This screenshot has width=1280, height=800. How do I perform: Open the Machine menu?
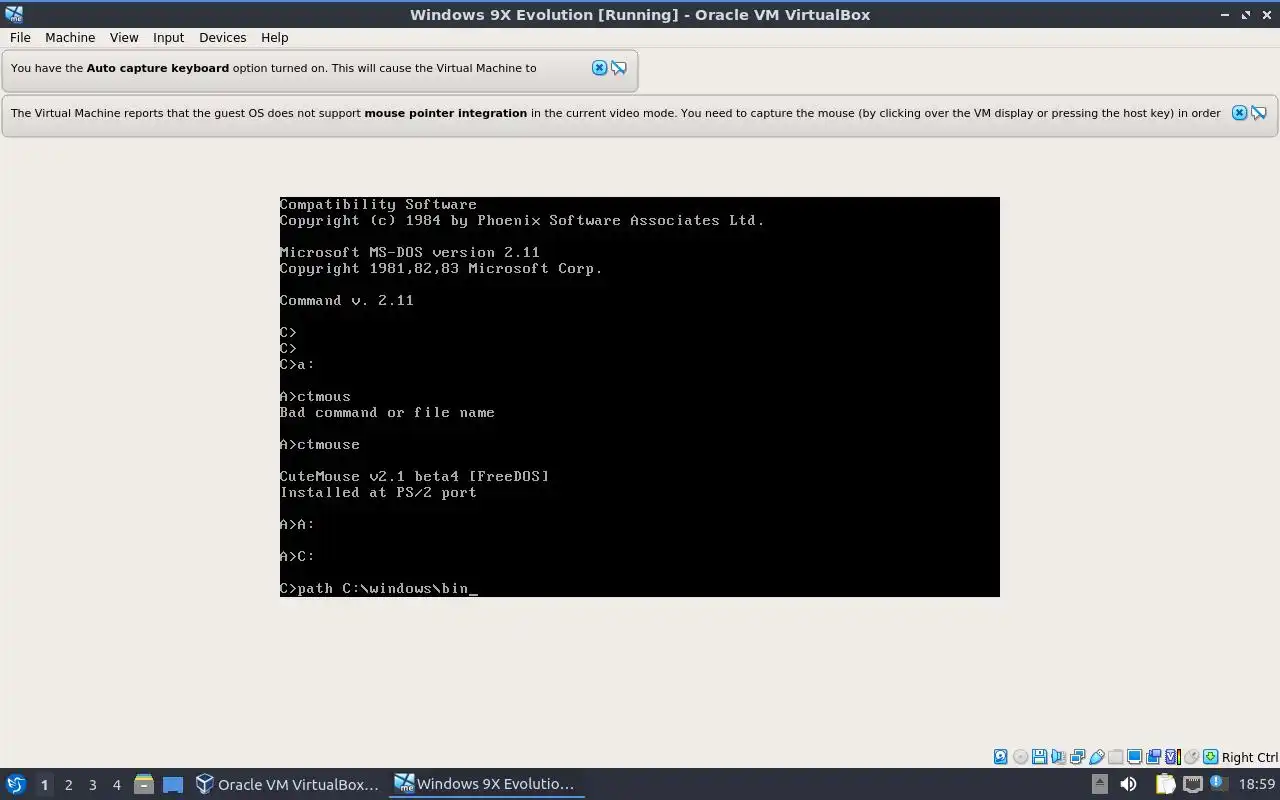[x=70, y=37]
